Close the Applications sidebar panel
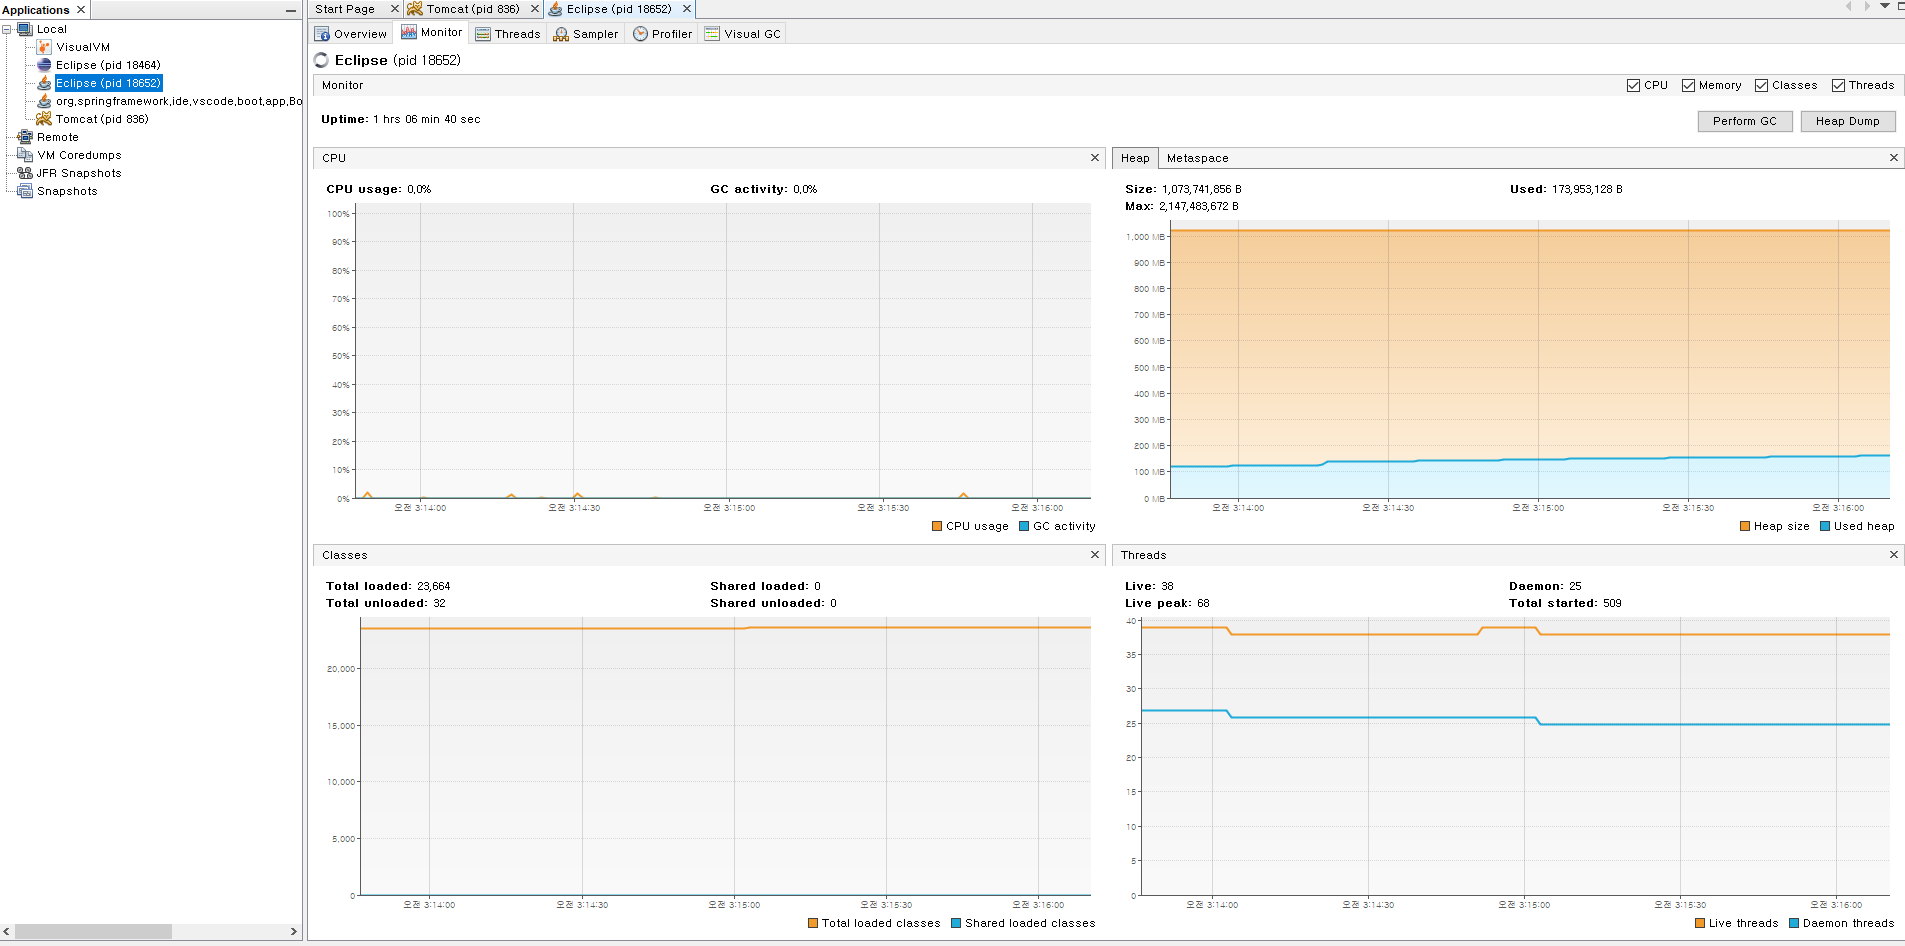Screen dimensions: 1905x946 point(81,10)
